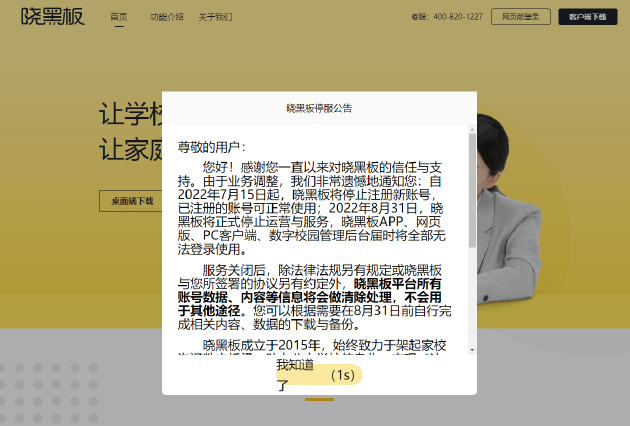
Task: Click the customer service number 400-820-1227
Action: [458, 17]
